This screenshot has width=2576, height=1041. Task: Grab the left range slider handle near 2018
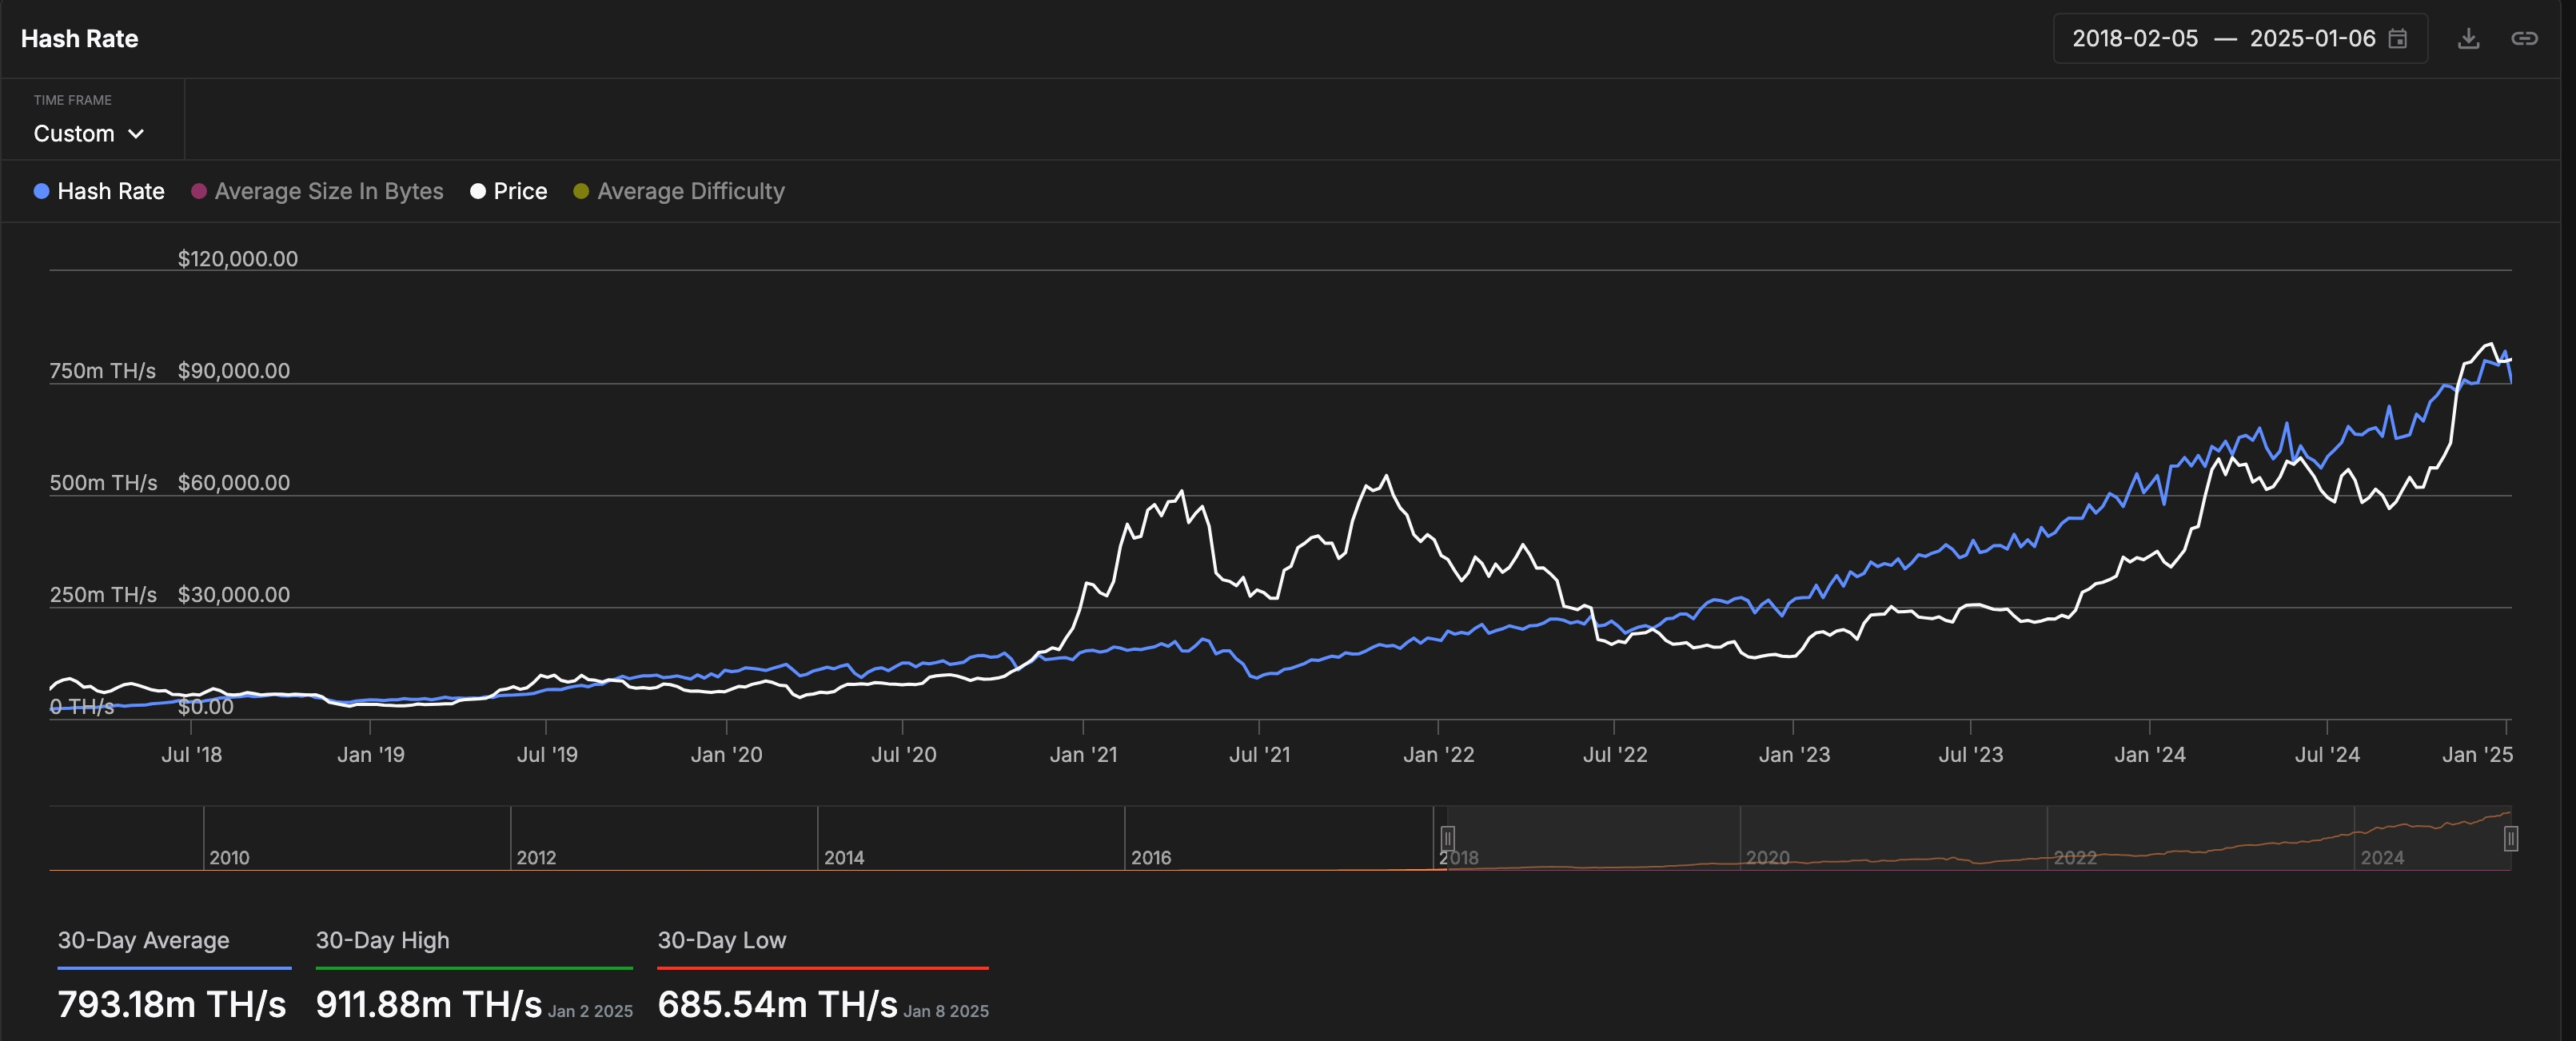coord(1447,838)
